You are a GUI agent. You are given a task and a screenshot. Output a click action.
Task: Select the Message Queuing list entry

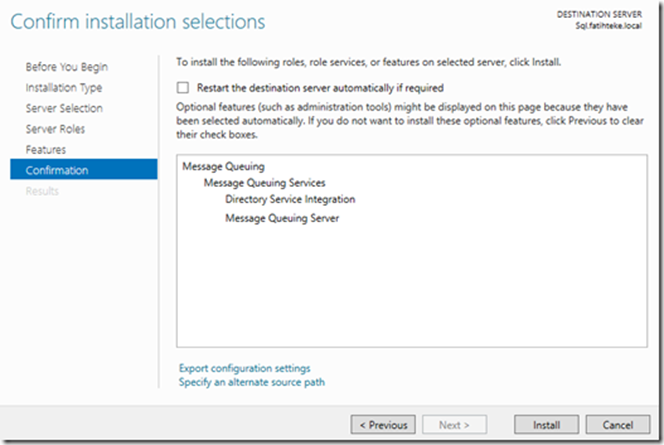[x=223, y=166]
